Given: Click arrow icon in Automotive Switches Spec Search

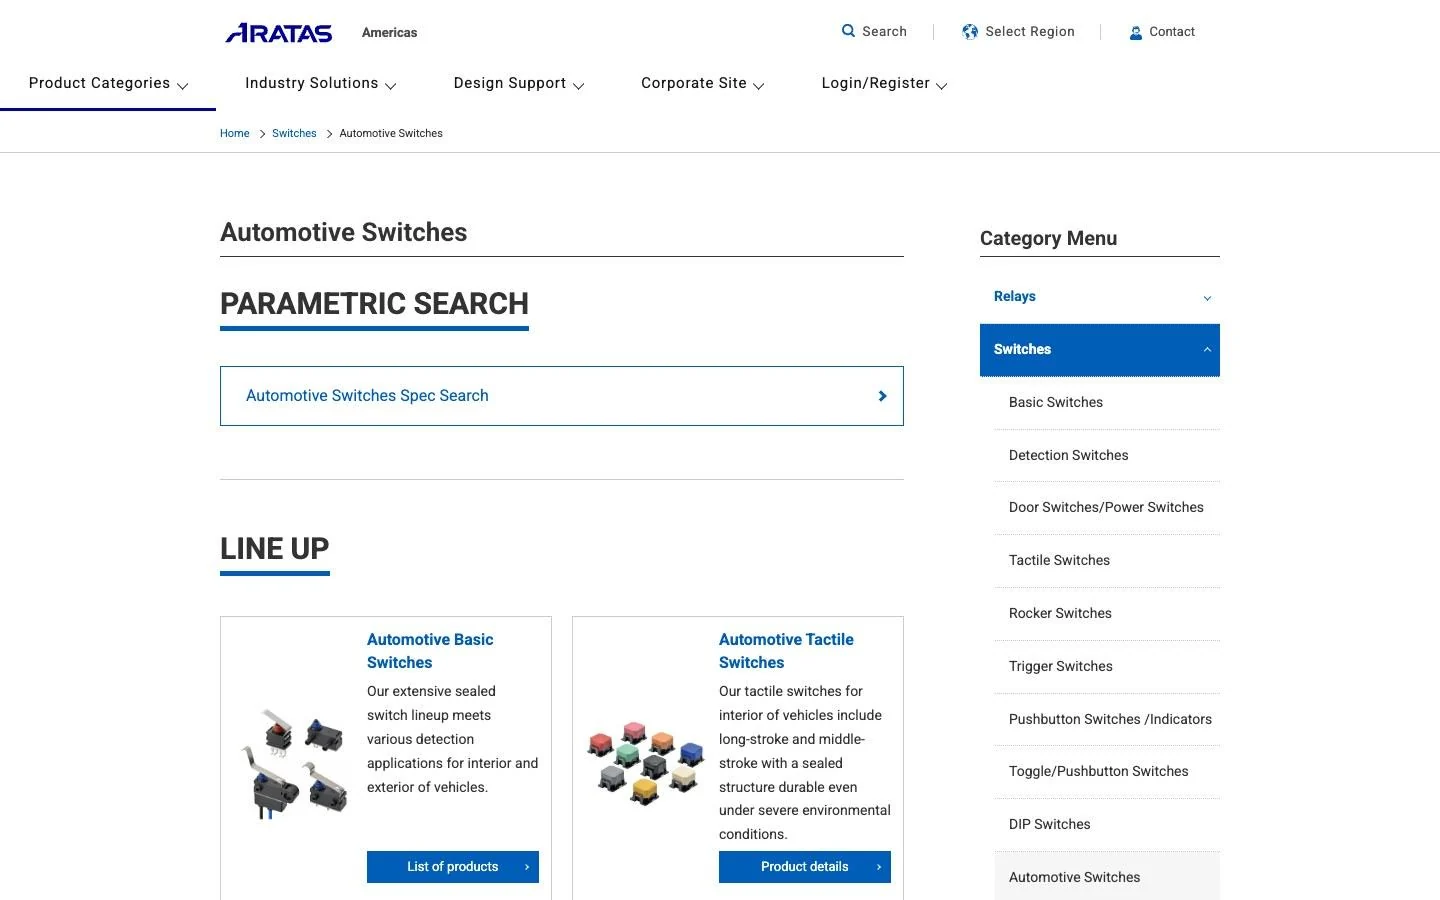Looking at the screenshot, I should tap(882, 396).
